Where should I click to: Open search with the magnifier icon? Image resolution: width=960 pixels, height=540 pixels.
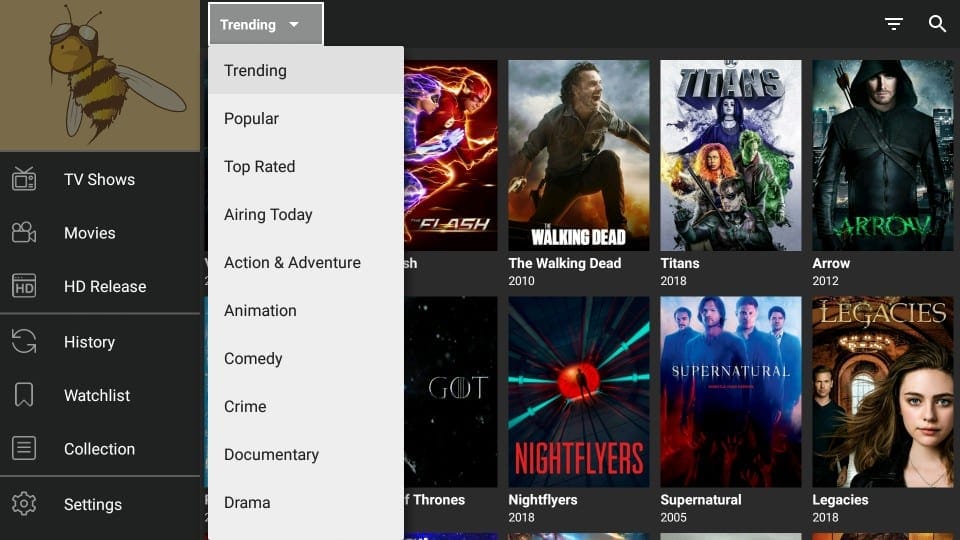pyautogui.click(x=937, y=24)
